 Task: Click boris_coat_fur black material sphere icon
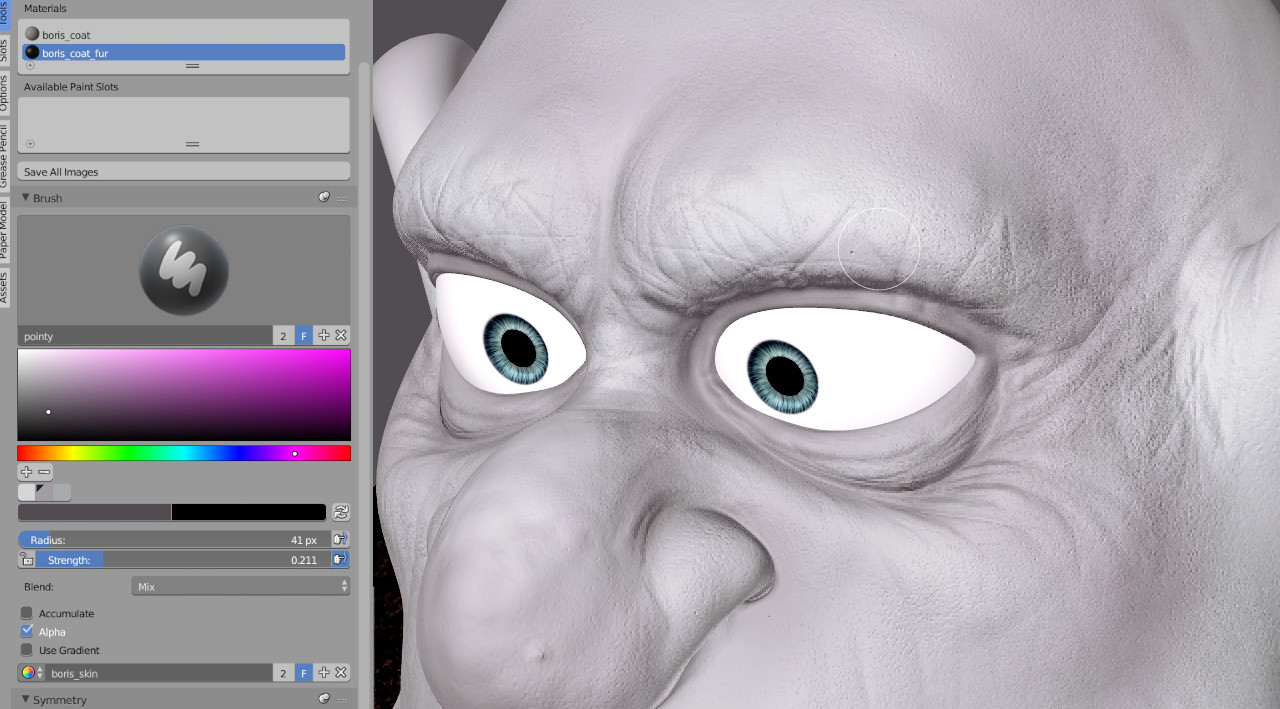[x=32, y=53]
